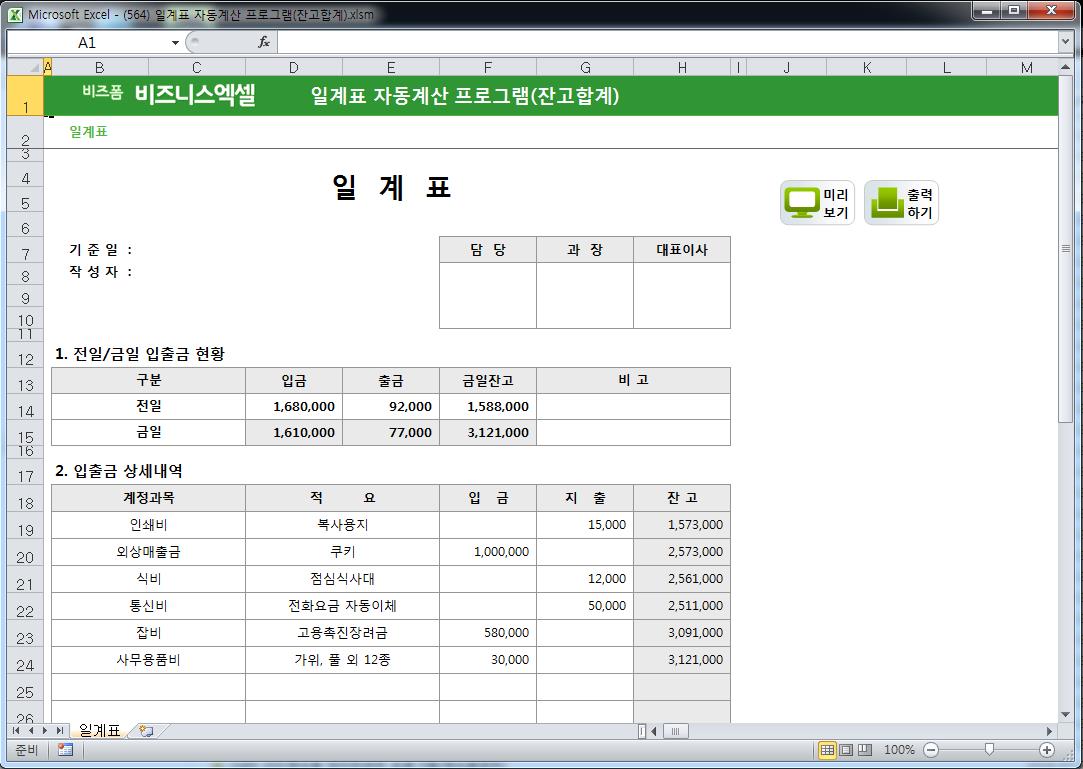1083x769 pixels.
Task: Go to previous sheet navigation arrow
Action: pyautogui.click(x=30, y=730)
